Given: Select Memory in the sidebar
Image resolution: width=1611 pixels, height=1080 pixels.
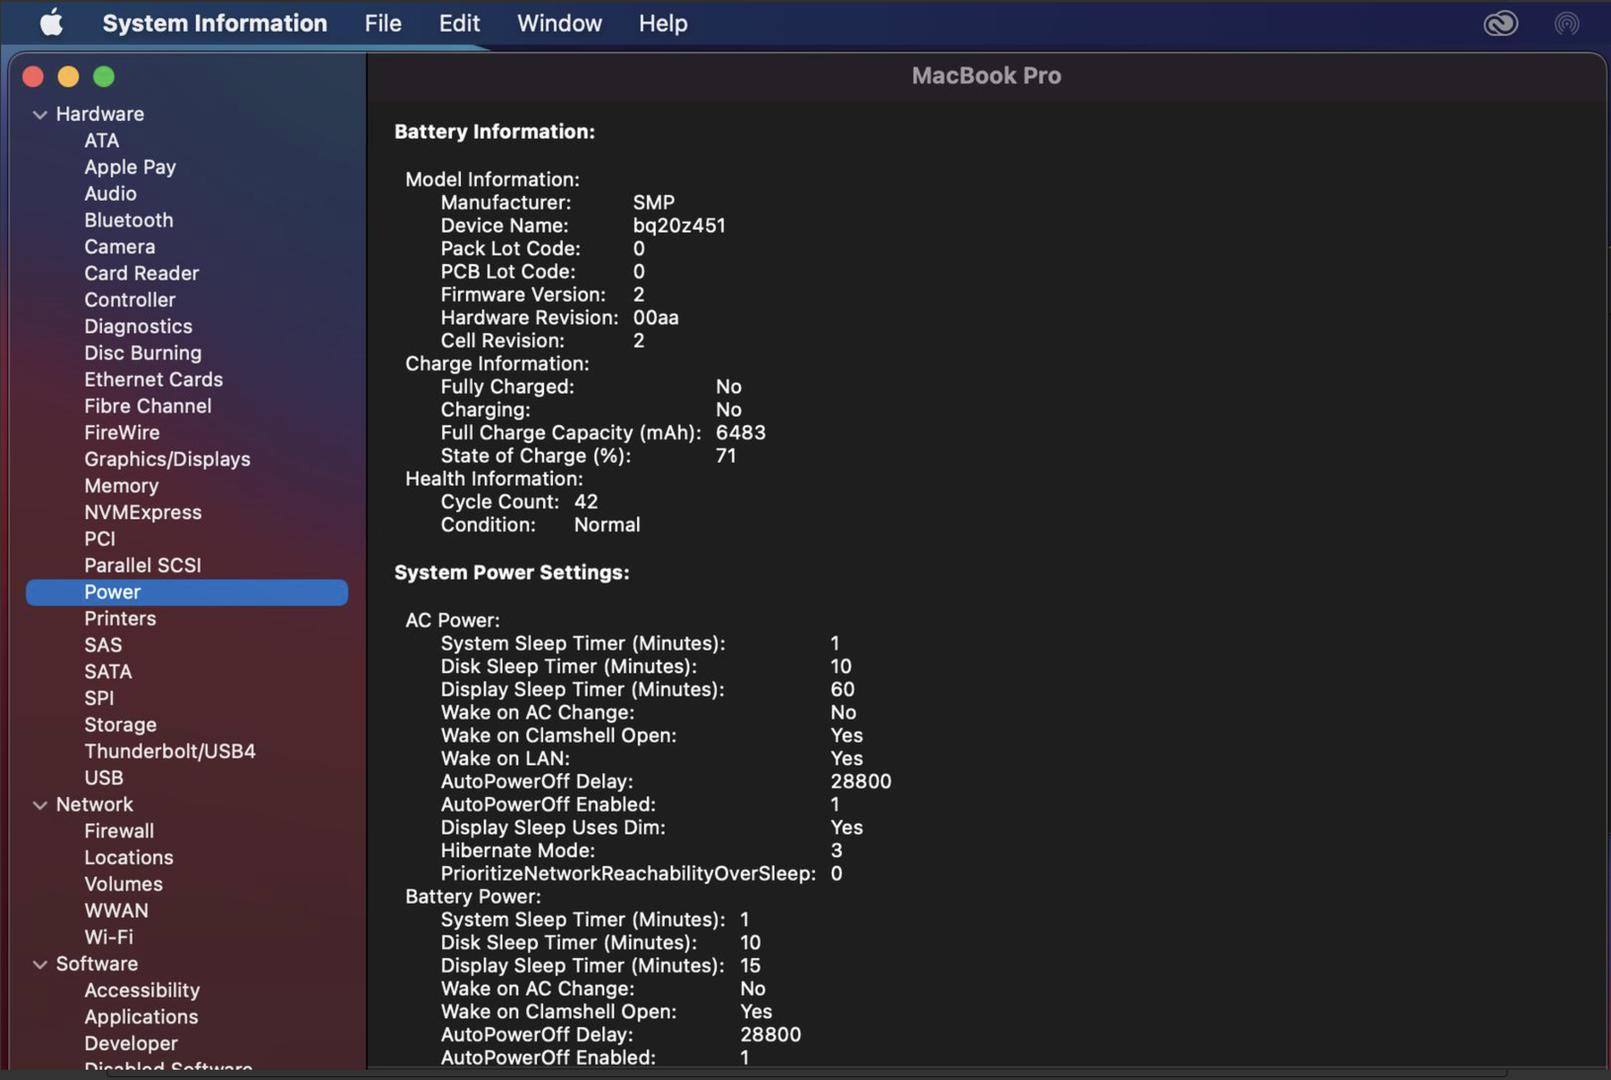Looking at the screenshot, I should click(121, 486).
